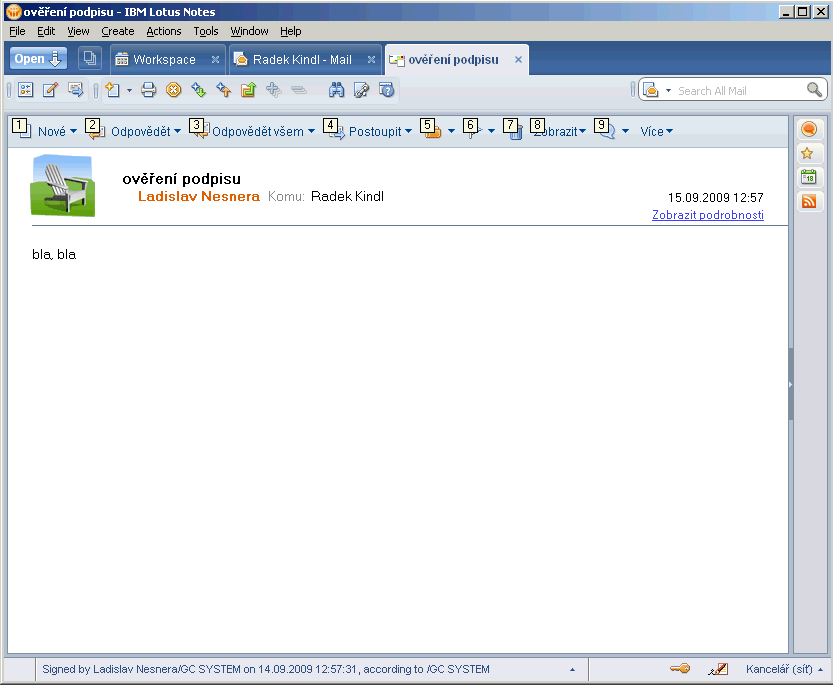Screen dimensions: 833x685
Task: Open the Sametime chat sidebar icon
Action: pos(808,129)
